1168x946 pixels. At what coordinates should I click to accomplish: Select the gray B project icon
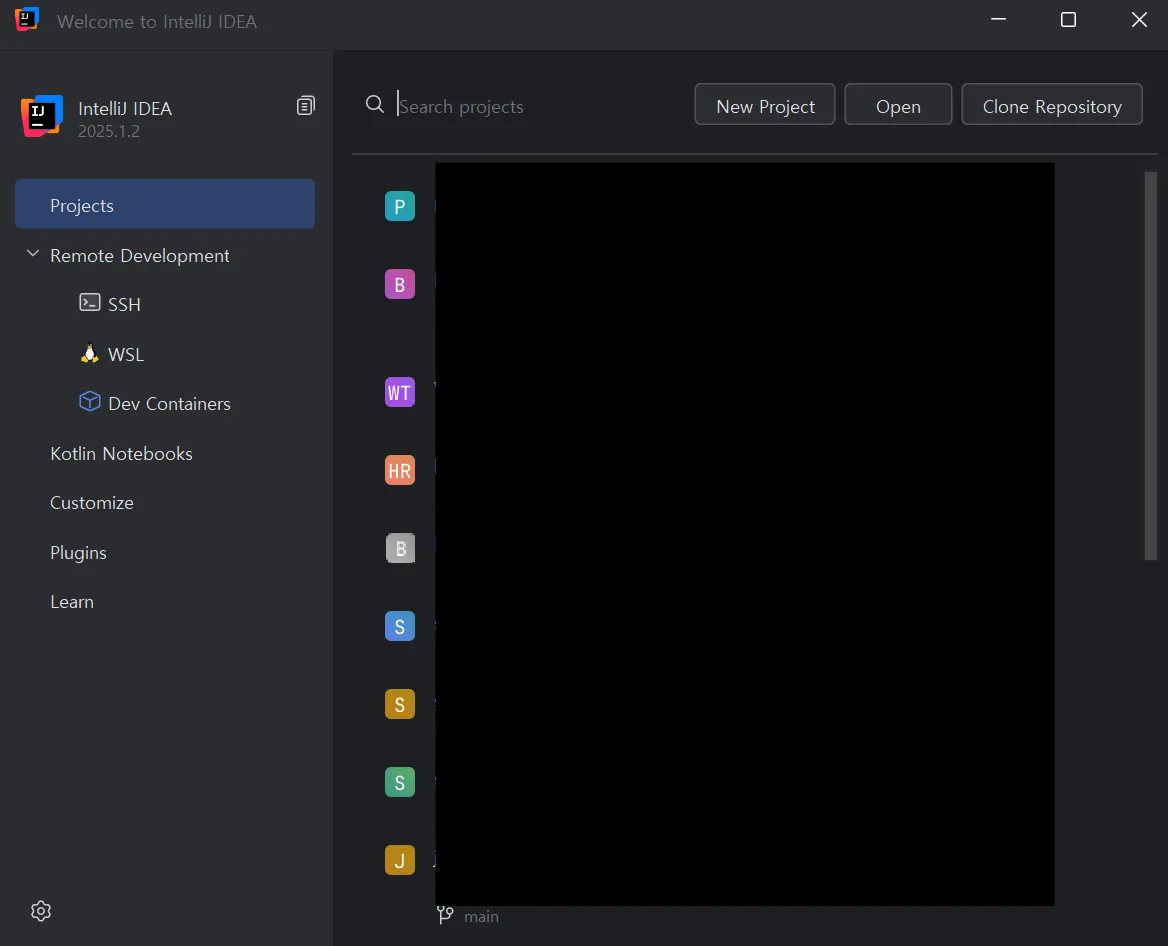[400, 548]
